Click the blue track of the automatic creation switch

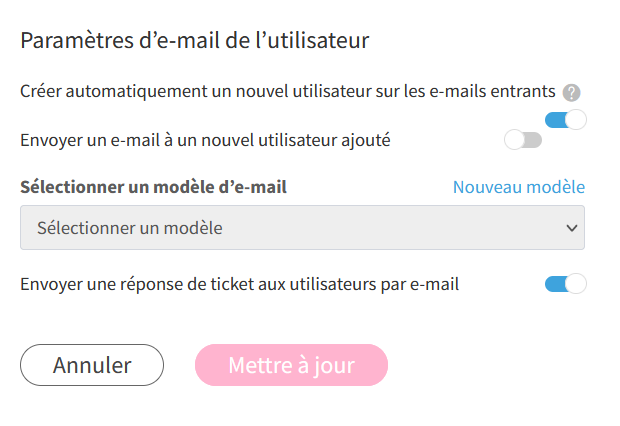[x=556, y=120]
